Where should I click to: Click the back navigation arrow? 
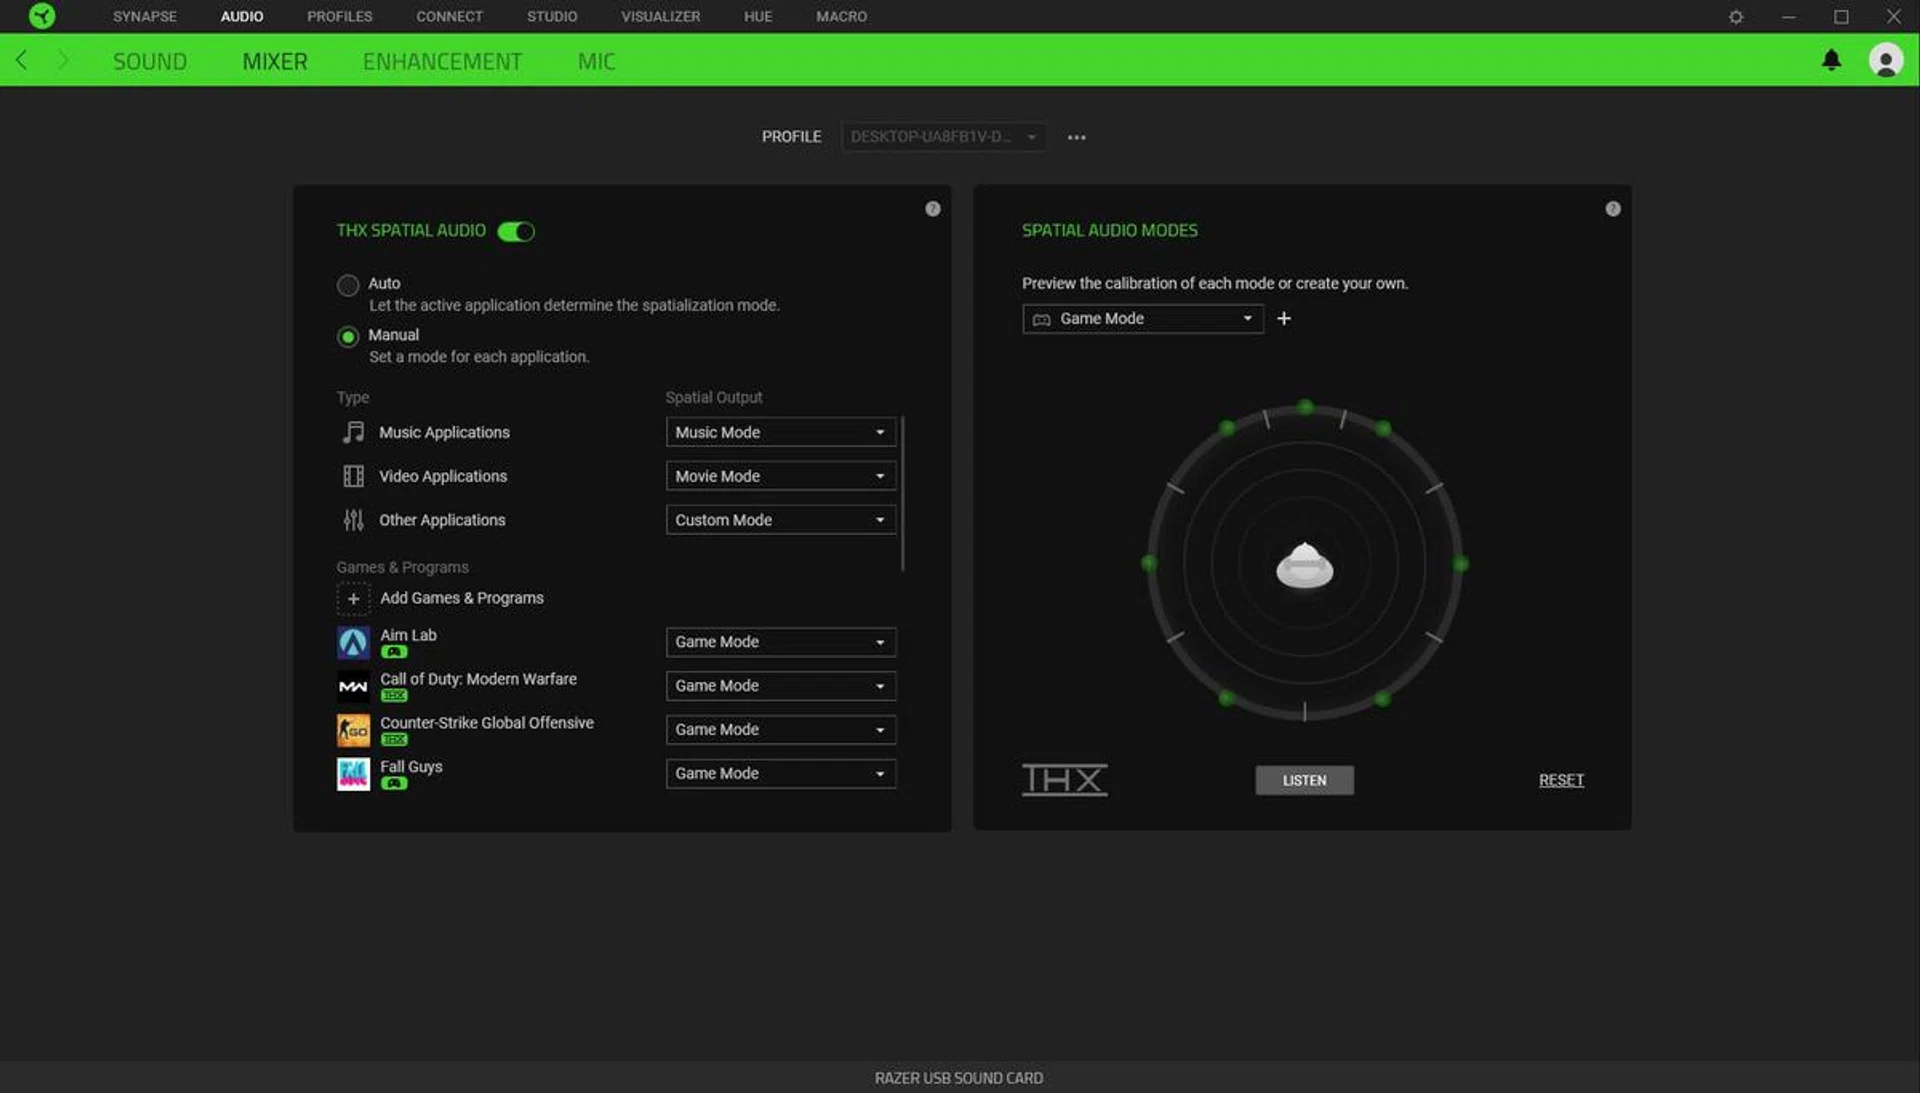22,60
